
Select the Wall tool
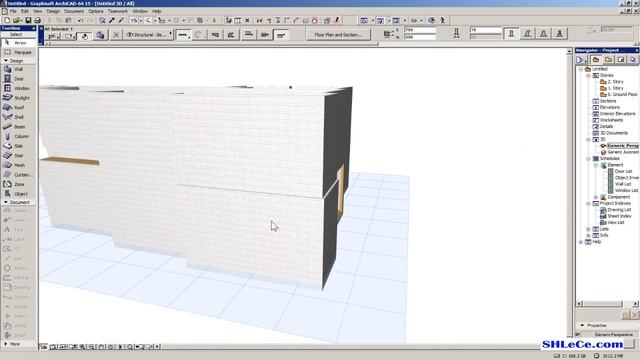18,69
